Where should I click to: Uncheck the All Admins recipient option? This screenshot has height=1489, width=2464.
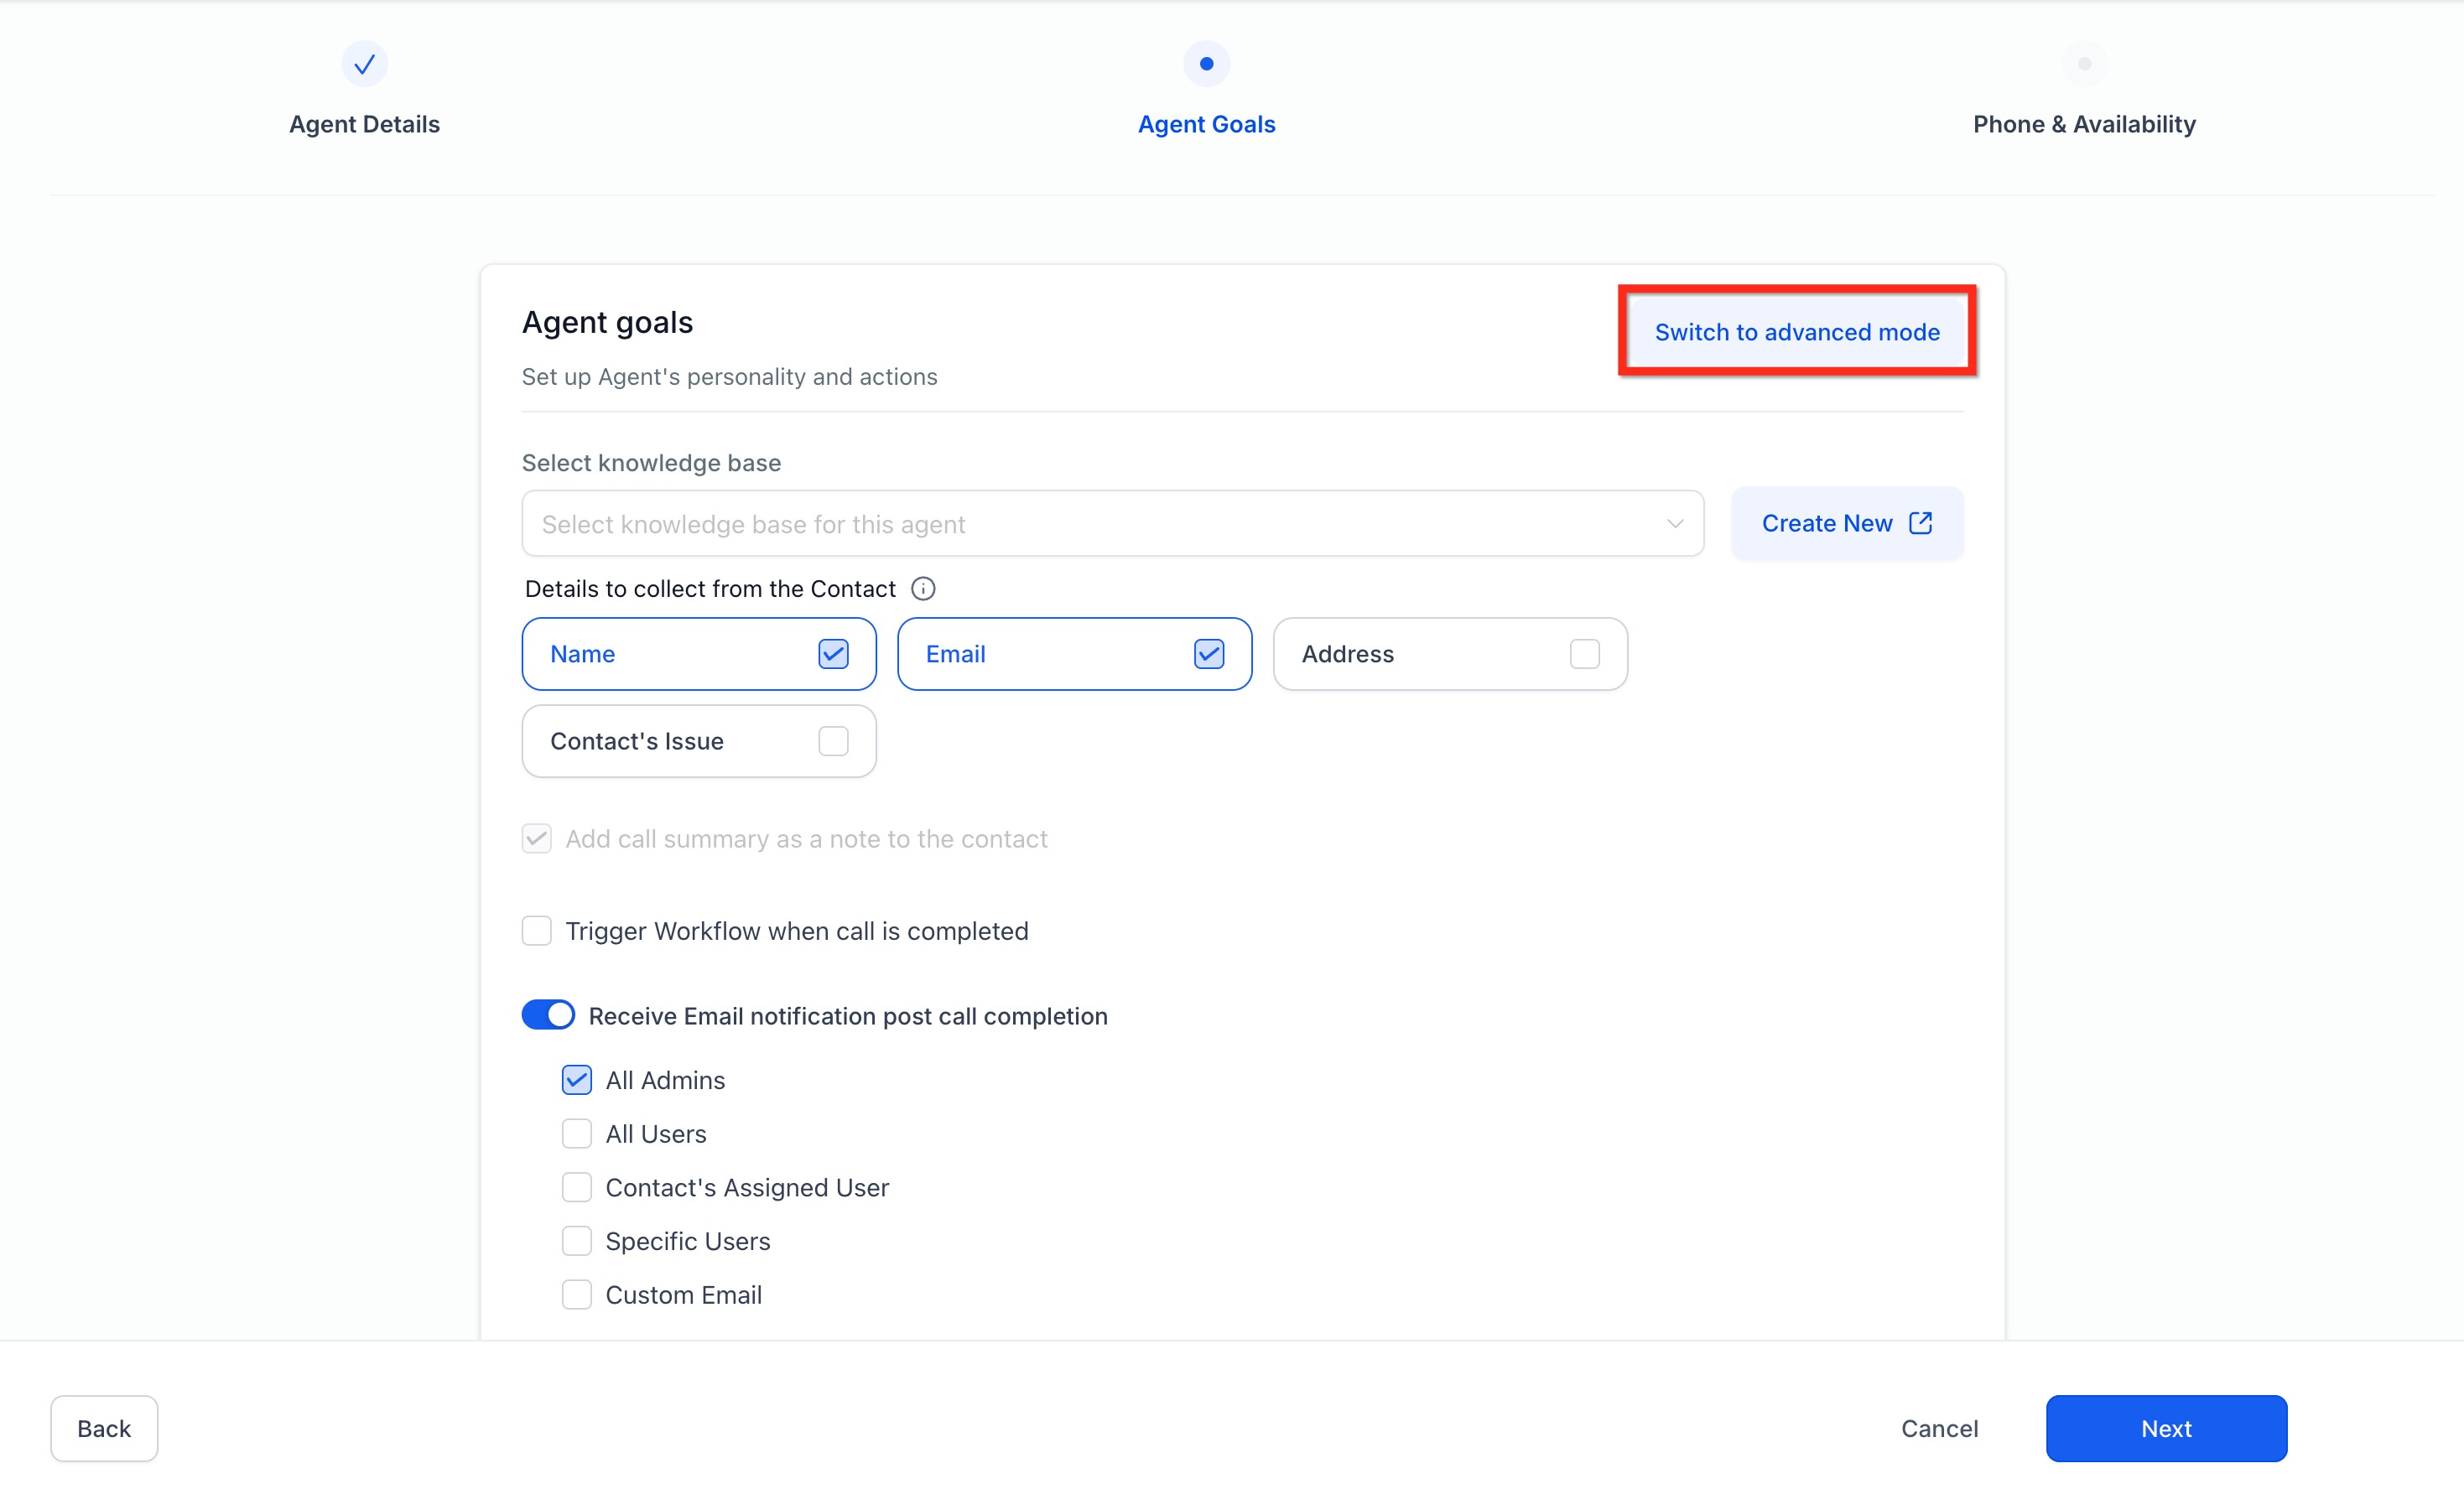point(577,1080)
